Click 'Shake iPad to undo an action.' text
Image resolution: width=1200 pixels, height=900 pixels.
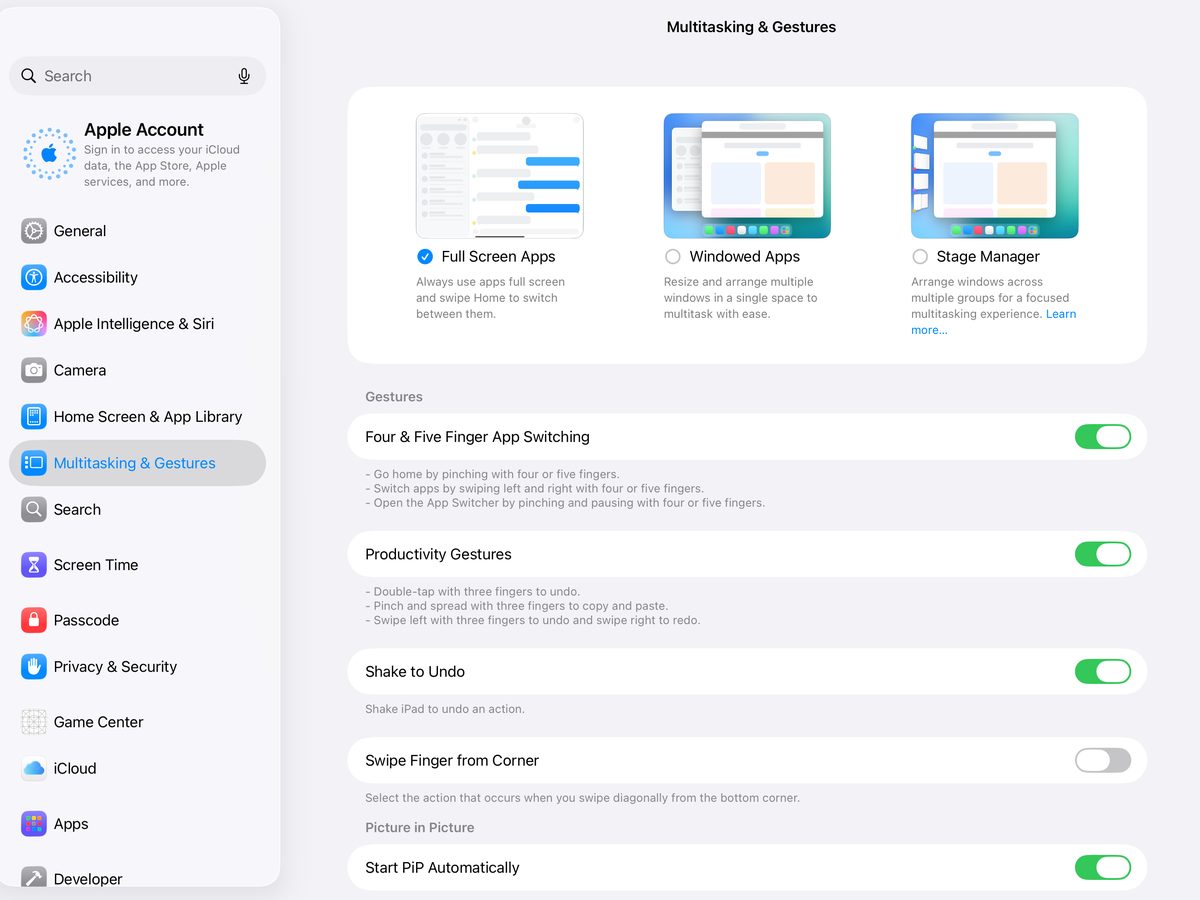coord(445,709)
